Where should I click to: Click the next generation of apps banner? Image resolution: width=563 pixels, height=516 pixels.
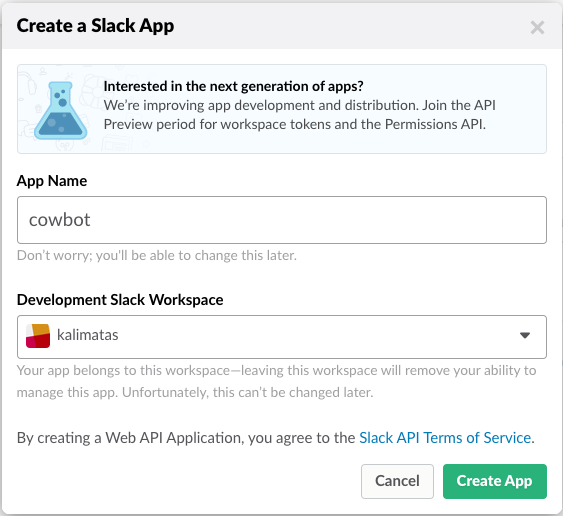pyautogui.click(x=282, y=109)
